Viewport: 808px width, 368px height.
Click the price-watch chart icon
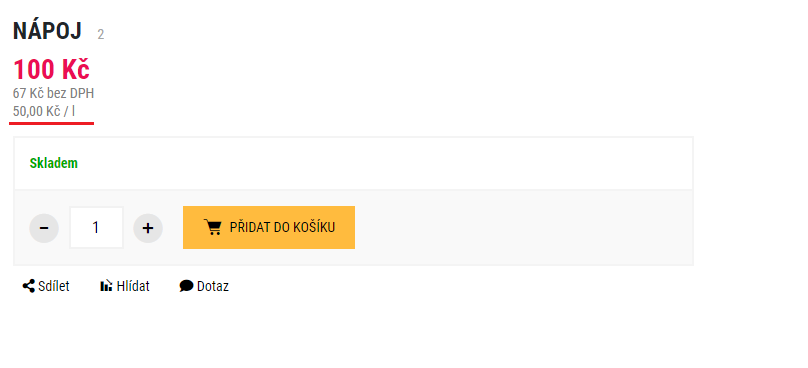coord(106,286)
